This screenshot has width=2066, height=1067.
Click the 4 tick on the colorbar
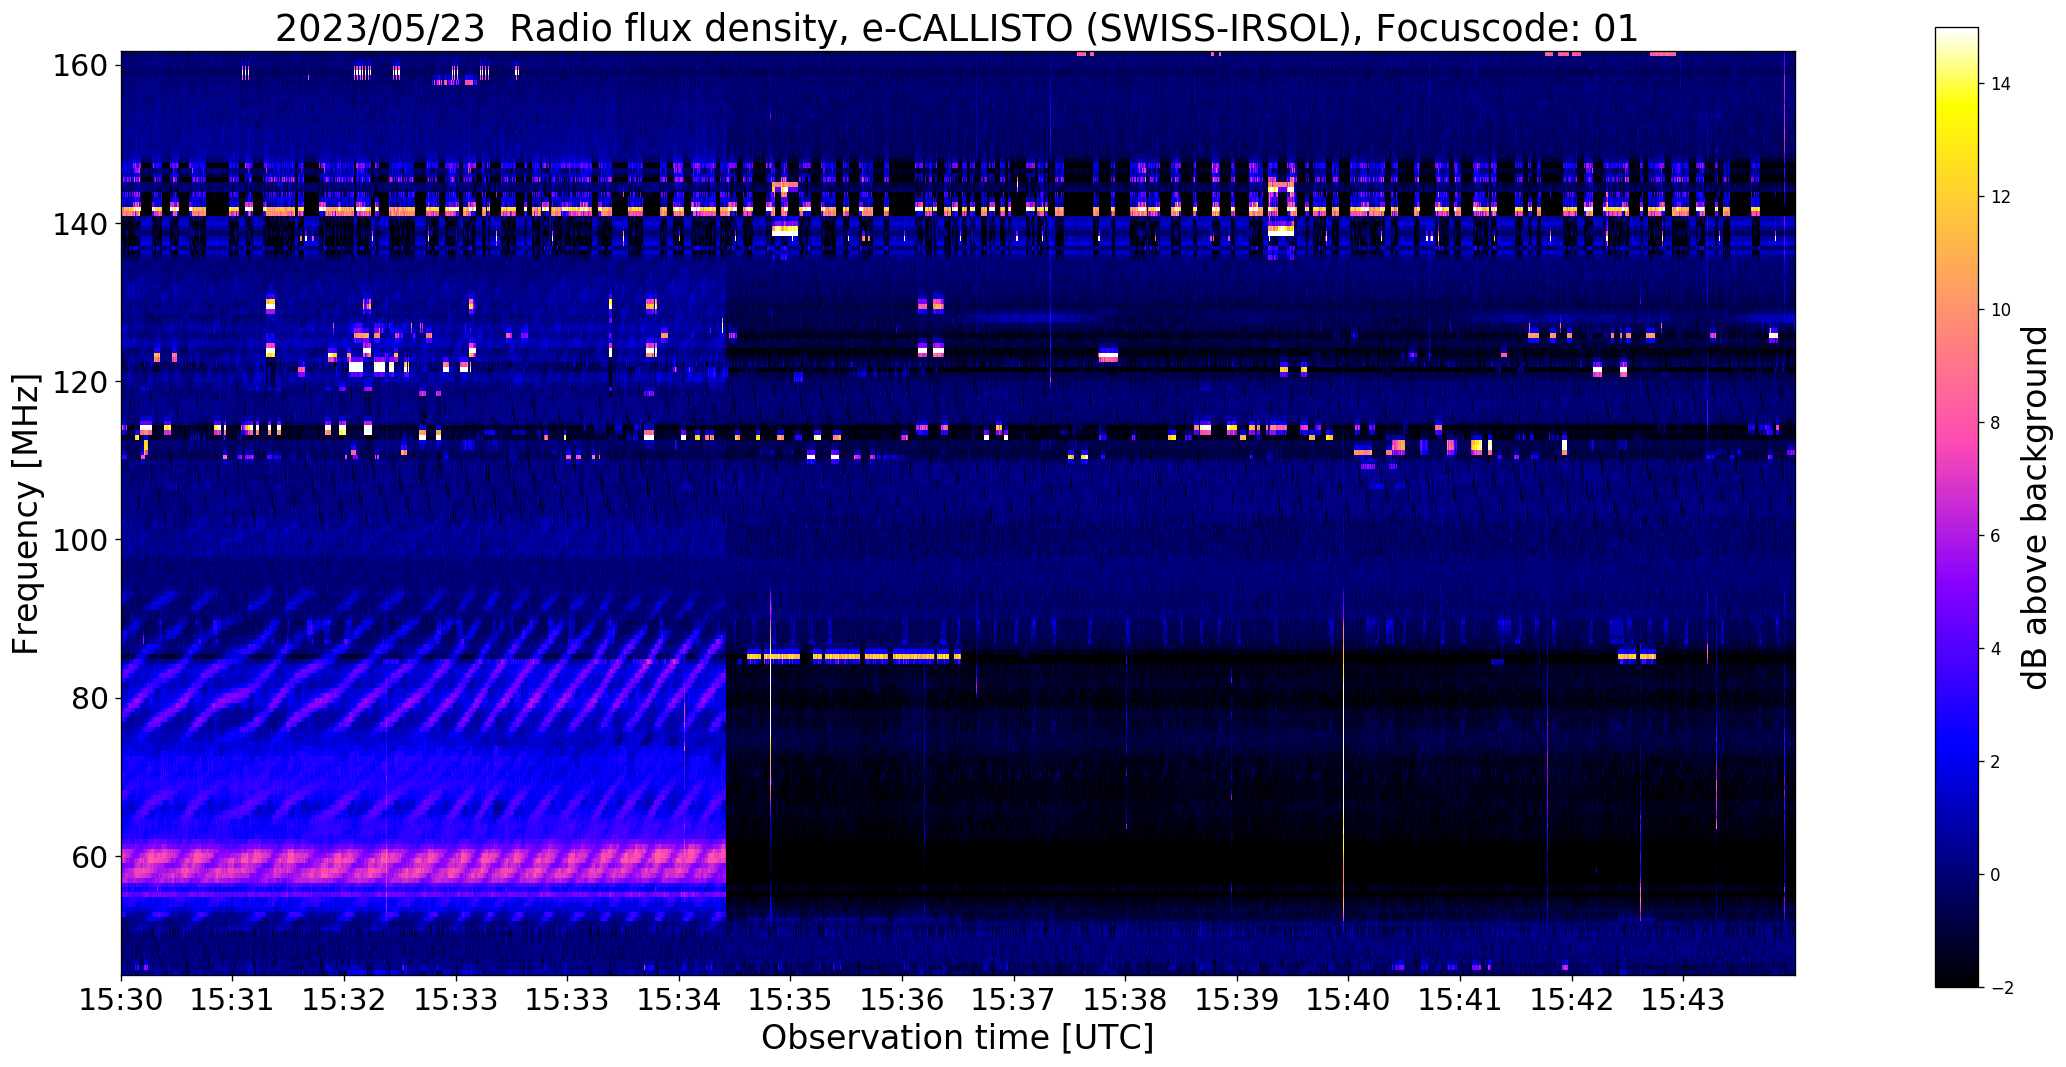[1995, 649]
